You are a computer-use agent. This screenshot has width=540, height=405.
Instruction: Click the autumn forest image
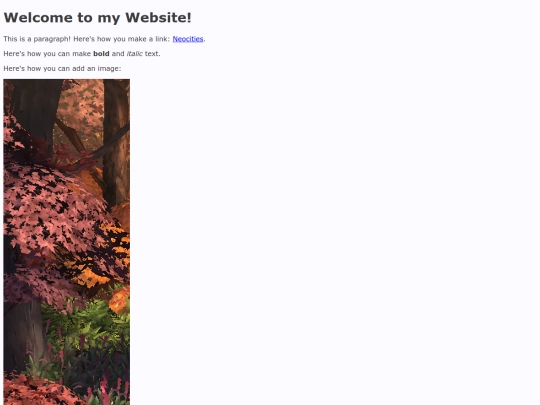(x=66, y=242)
